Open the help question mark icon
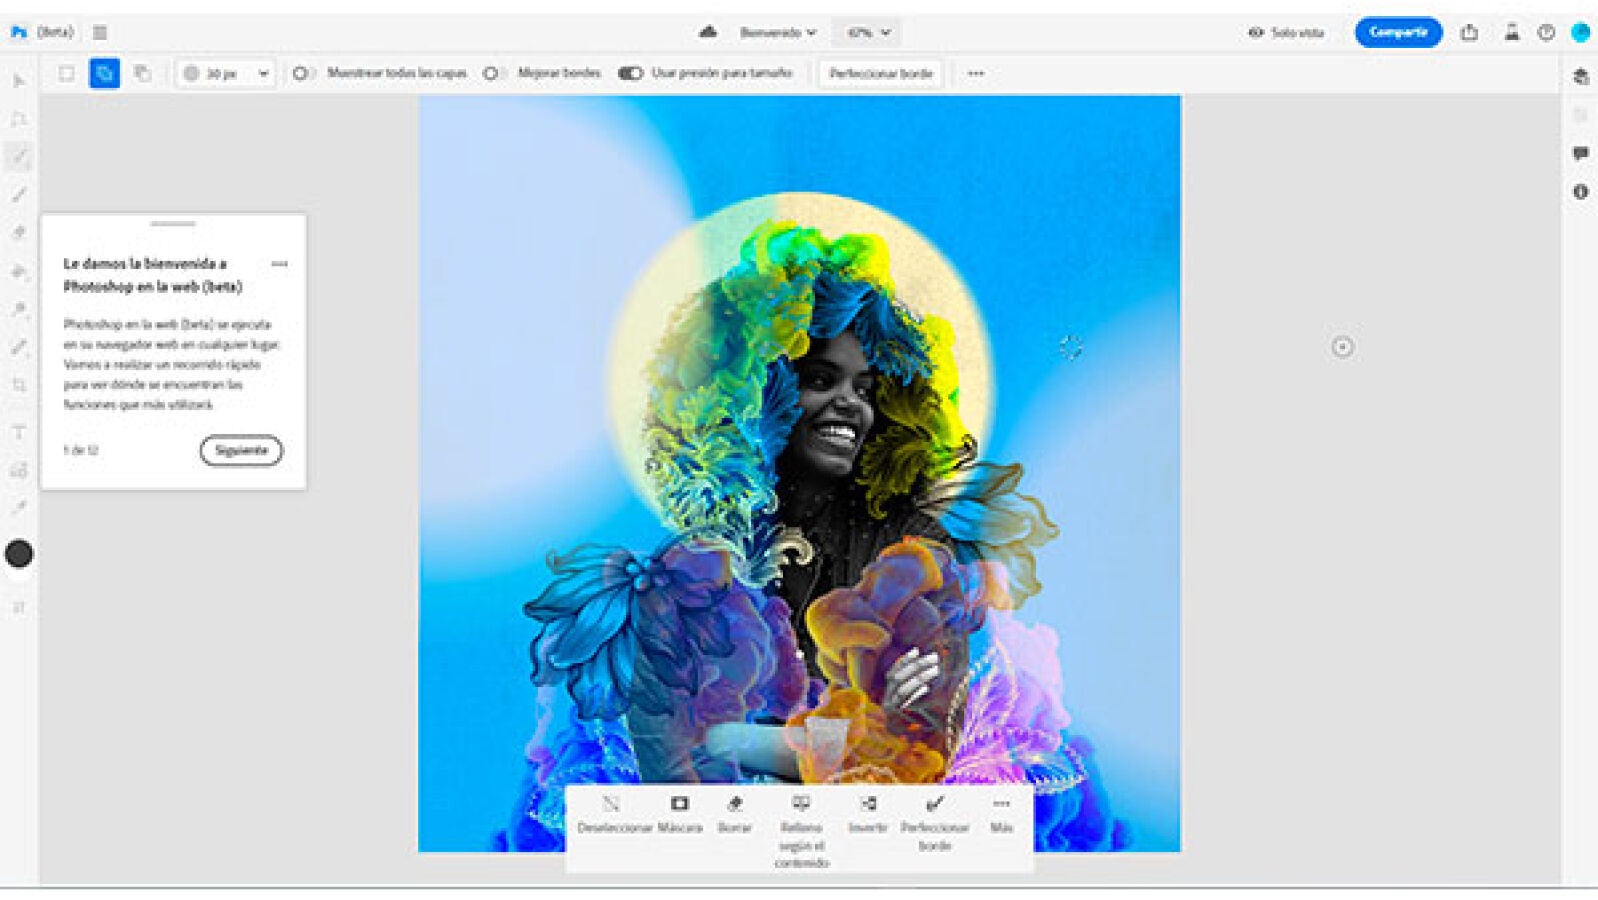Viewport: 1598px width, 900px height. coord(1546,33)
